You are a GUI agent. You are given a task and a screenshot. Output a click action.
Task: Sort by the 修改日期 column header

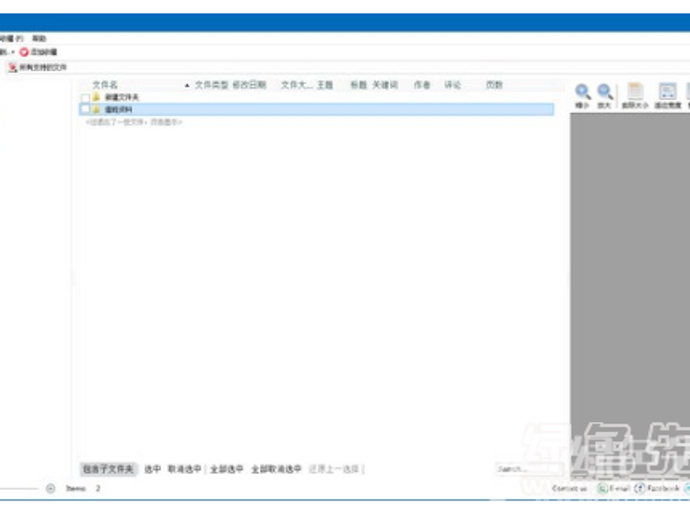click(249, 85)
